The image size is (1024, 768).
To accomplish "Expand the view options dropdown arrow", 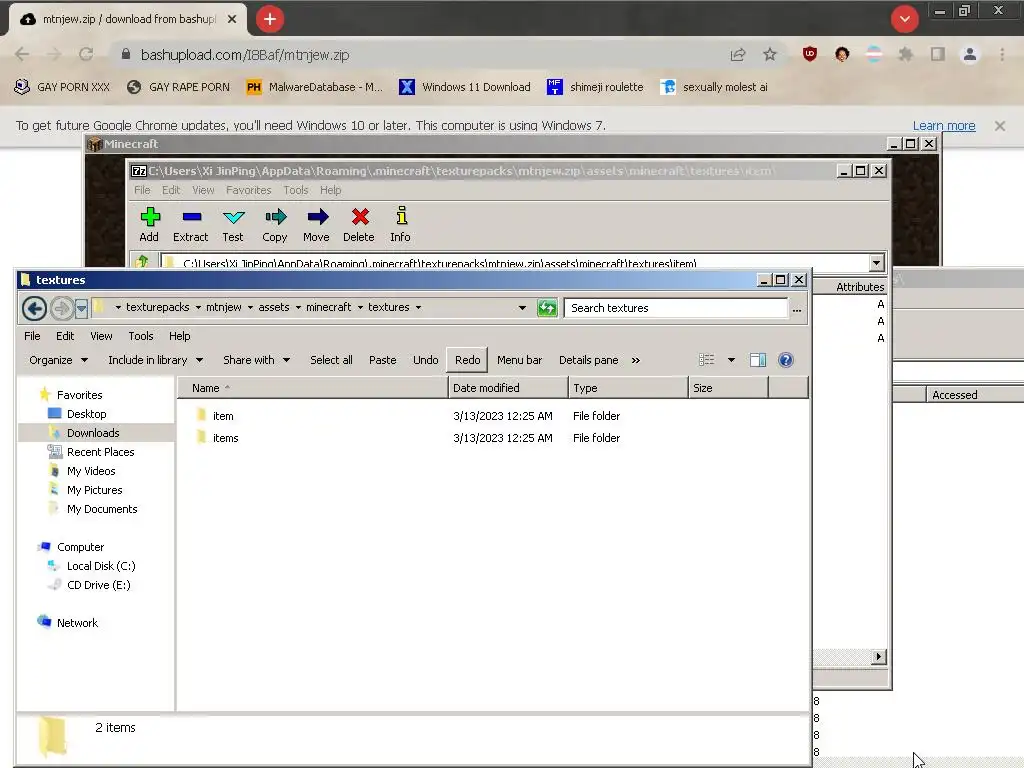I will tap(731, 360).
